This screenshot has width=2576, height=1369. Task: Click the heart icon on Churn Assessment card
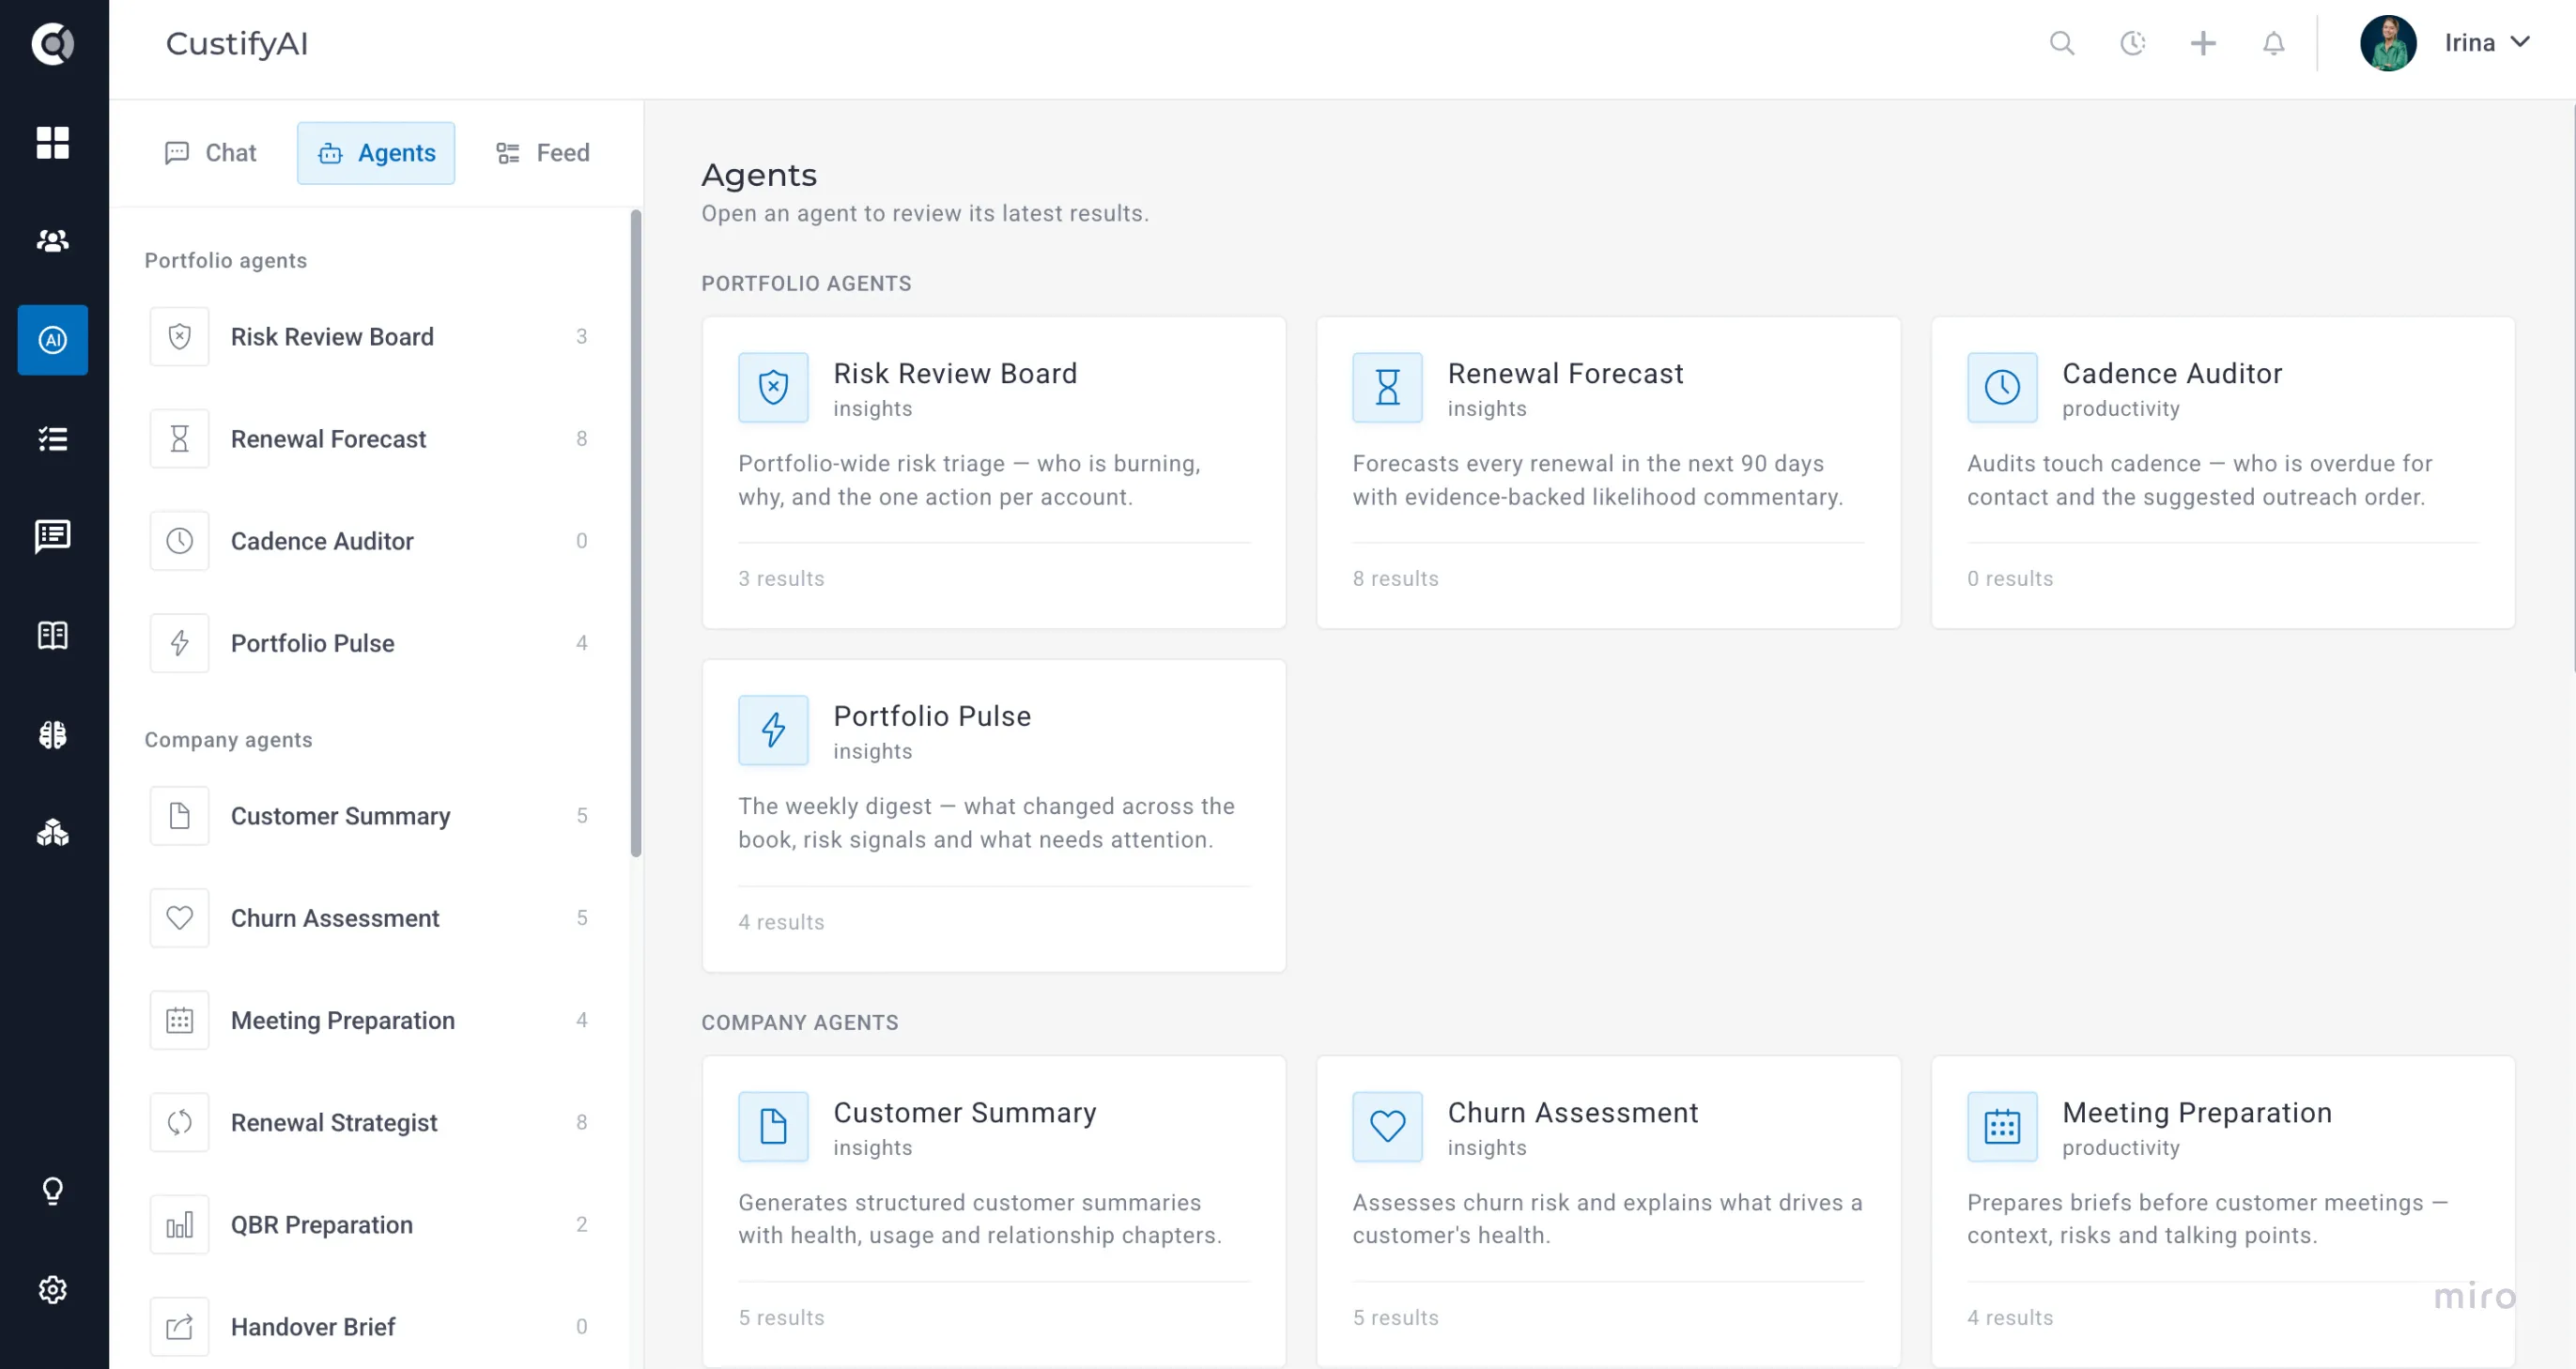coord(1387,1126)
